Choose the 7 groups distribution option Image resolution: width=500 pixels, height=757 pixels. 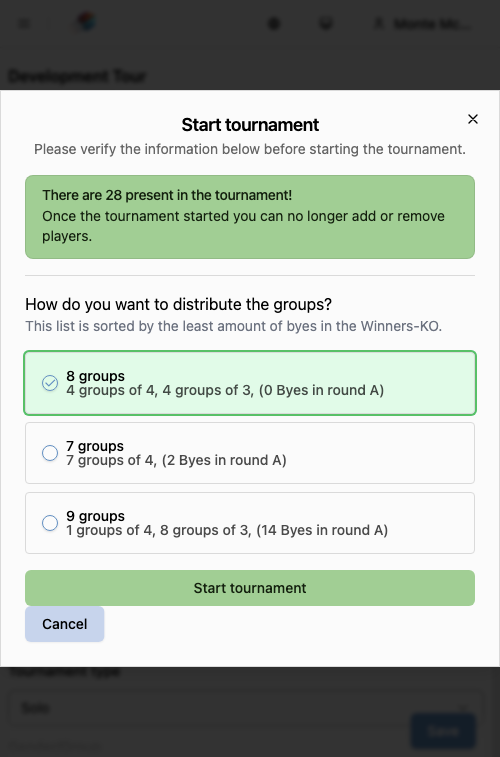tap(250, 453)
